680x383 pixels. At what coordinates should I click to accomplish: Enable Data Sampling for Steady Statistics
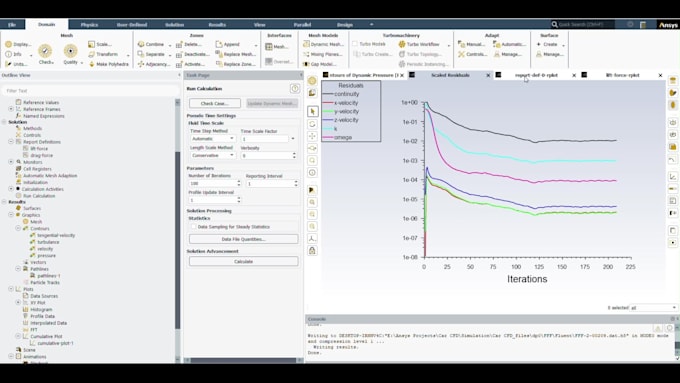tap(193, 227)
